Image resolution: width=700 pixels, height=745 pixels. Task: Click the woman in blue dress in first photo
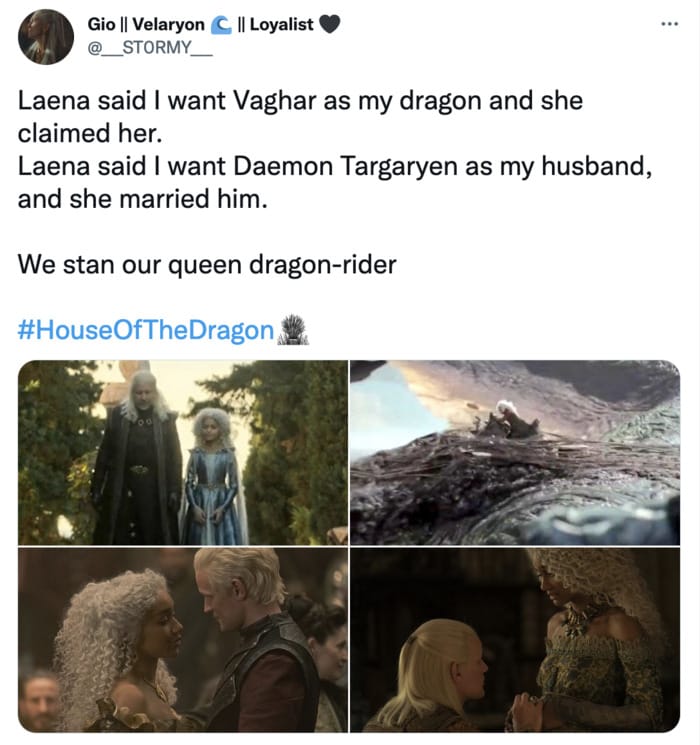212,477
